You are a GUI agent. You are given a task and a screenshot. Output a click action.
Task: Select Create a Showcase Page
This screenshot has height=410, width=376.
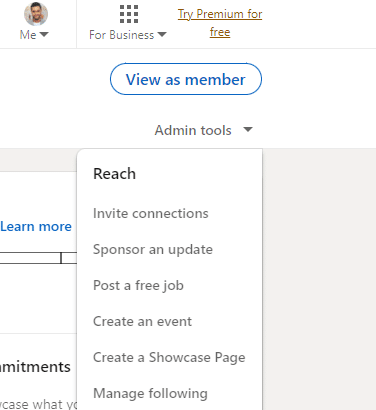169,357
